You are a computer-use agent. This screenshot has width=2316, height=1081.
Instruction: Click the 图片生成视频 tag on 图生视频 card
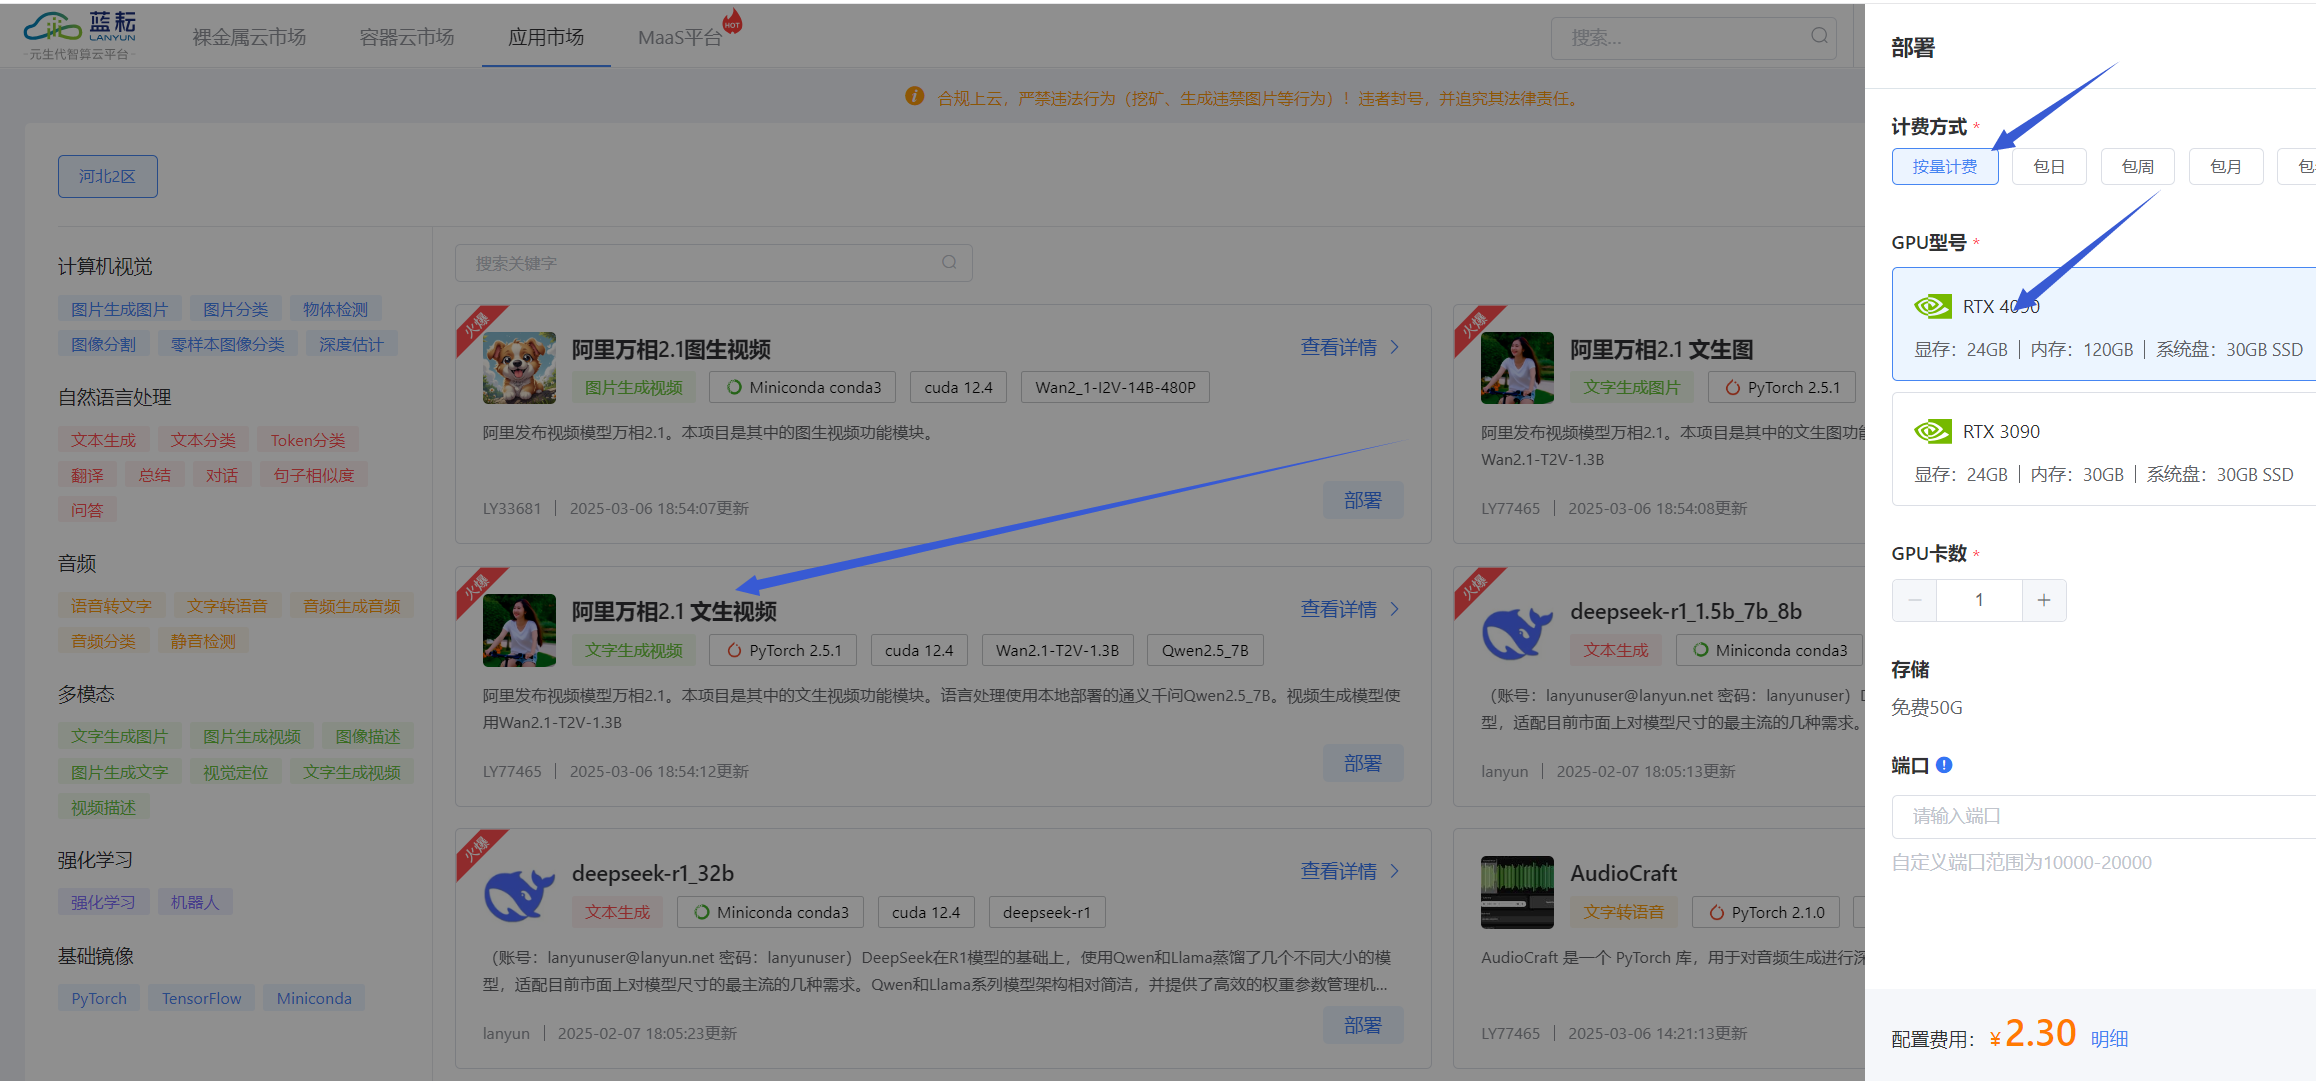point(634,387)
